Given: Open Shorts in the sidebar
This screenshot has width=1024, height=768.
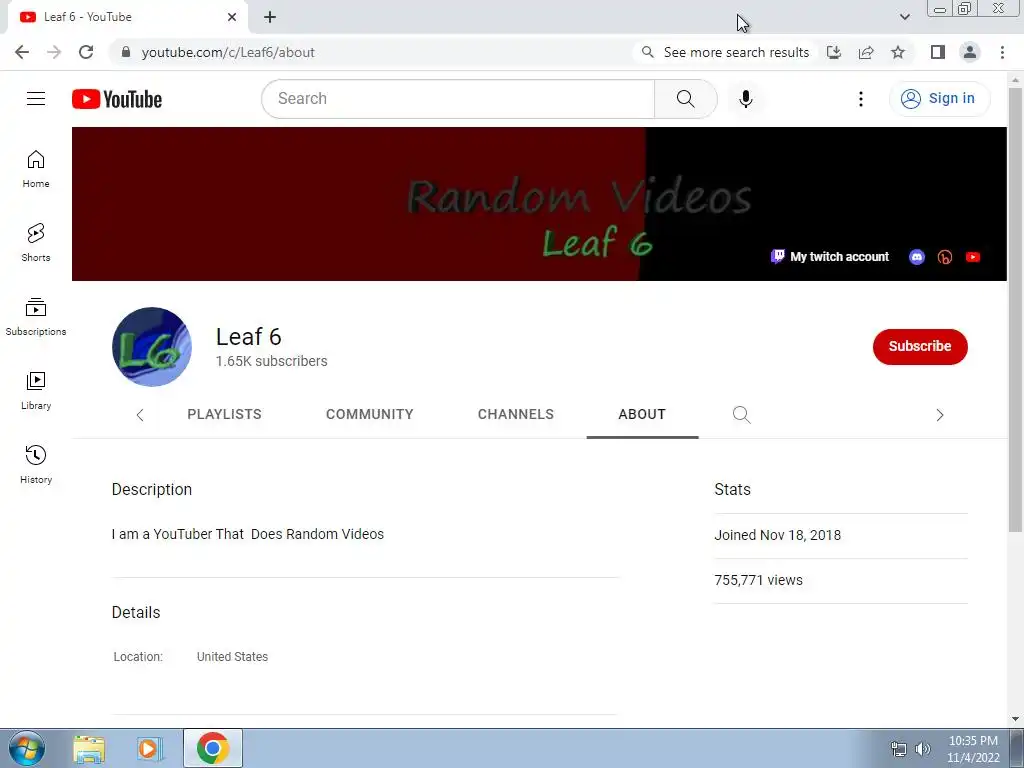Looking at the screenshot, I should coord(36,243).
